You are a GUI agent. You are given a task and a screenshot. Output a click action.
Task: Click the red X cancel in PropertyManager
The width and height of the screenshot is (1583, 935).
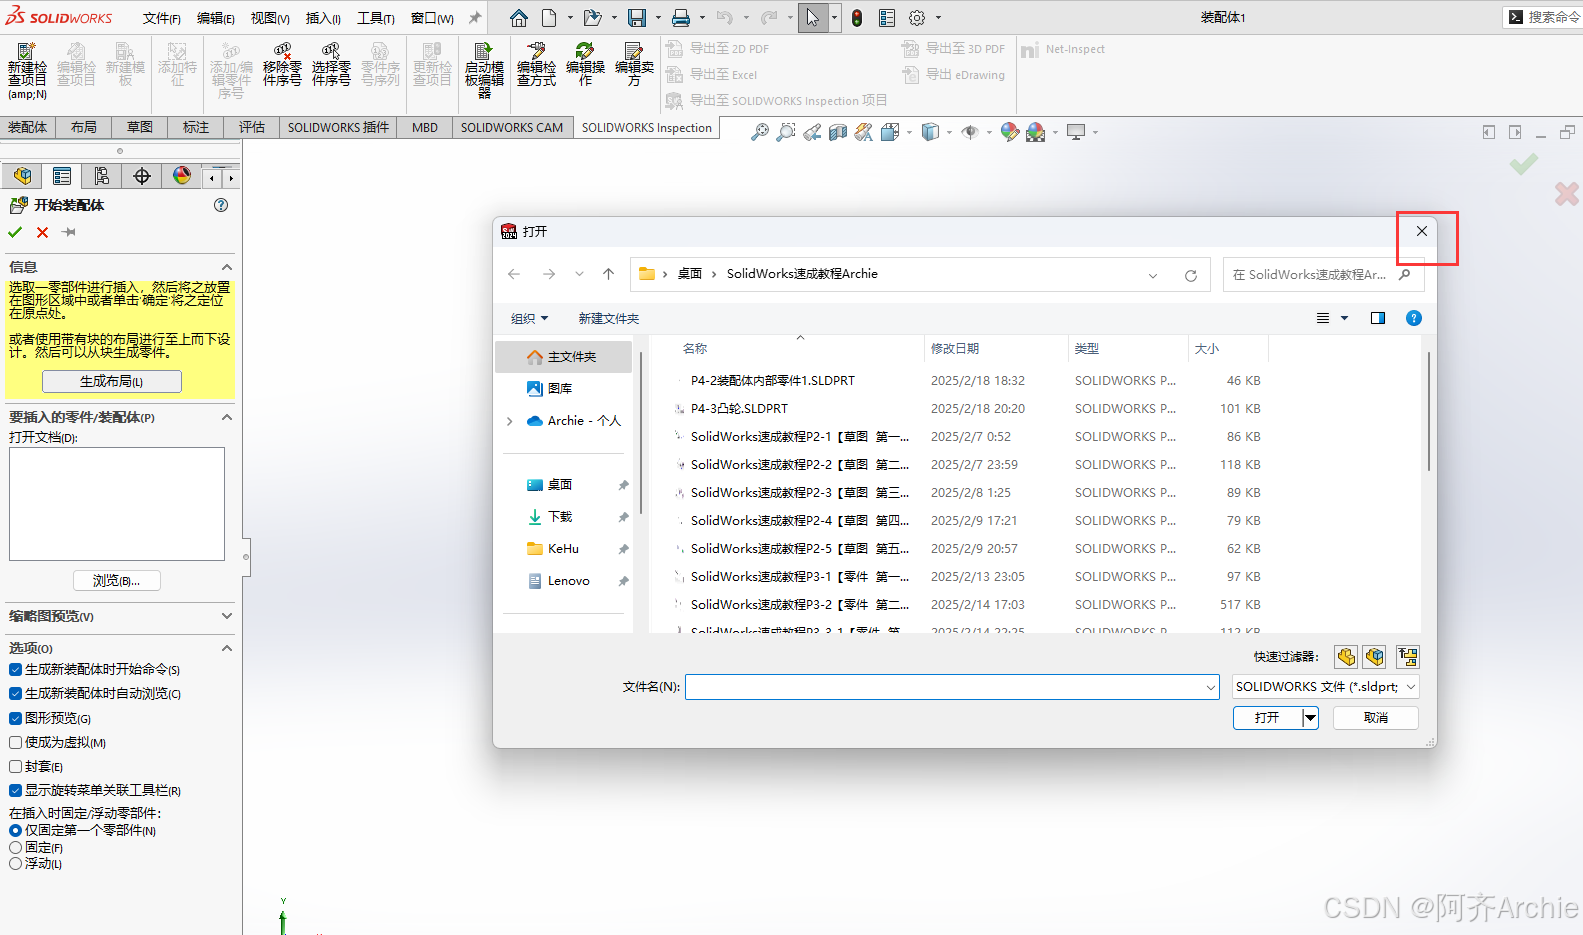click(x=42, y=232)
